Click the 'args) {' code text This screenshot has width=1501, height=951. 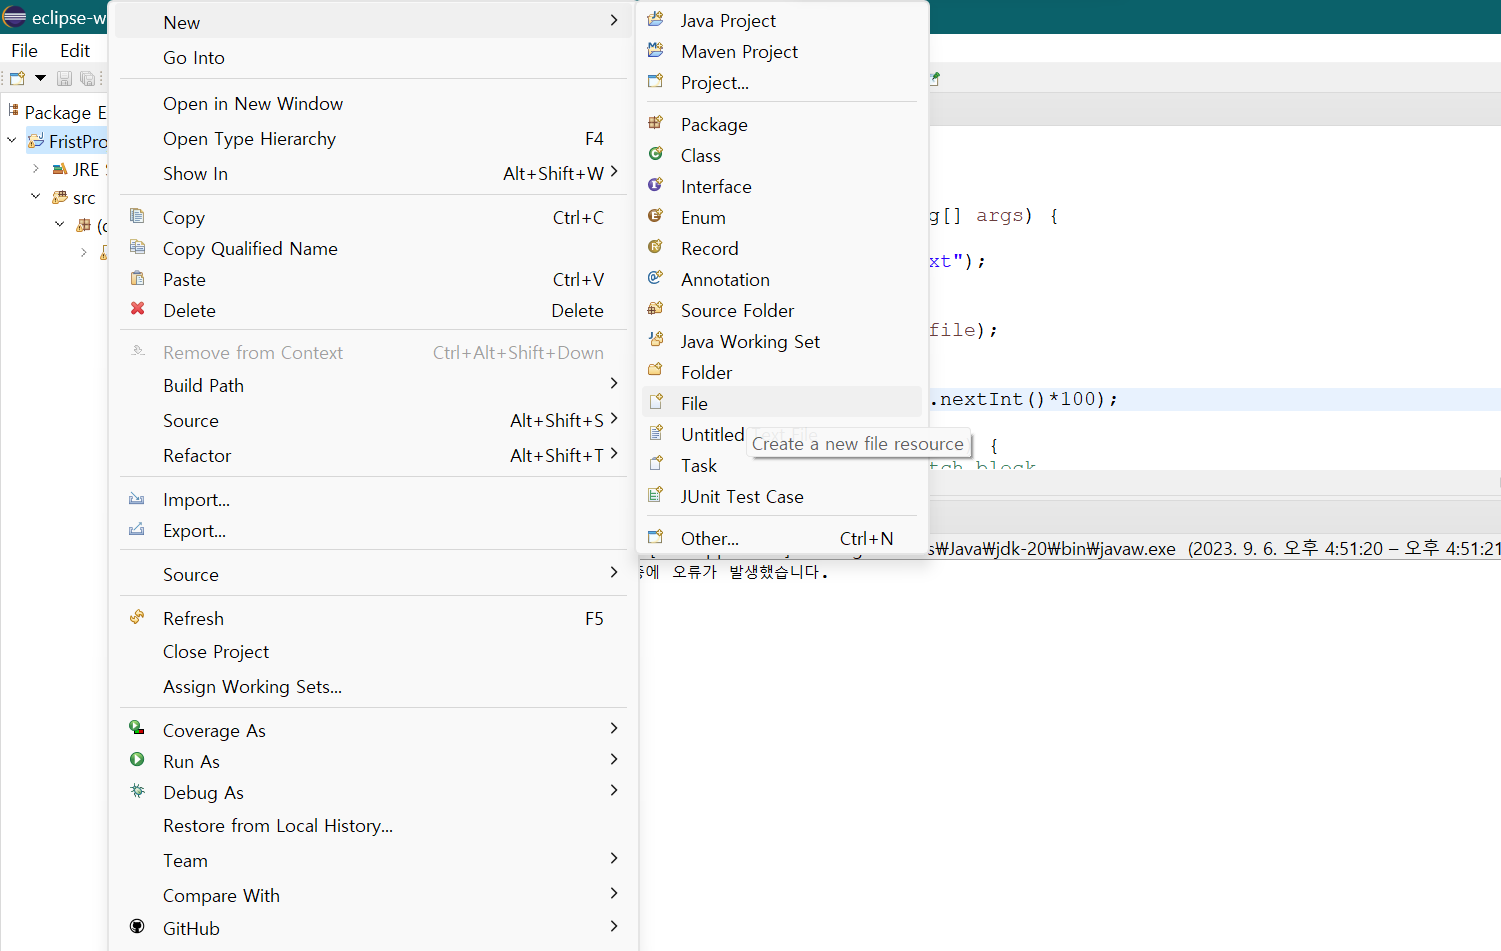[1017, 216]
